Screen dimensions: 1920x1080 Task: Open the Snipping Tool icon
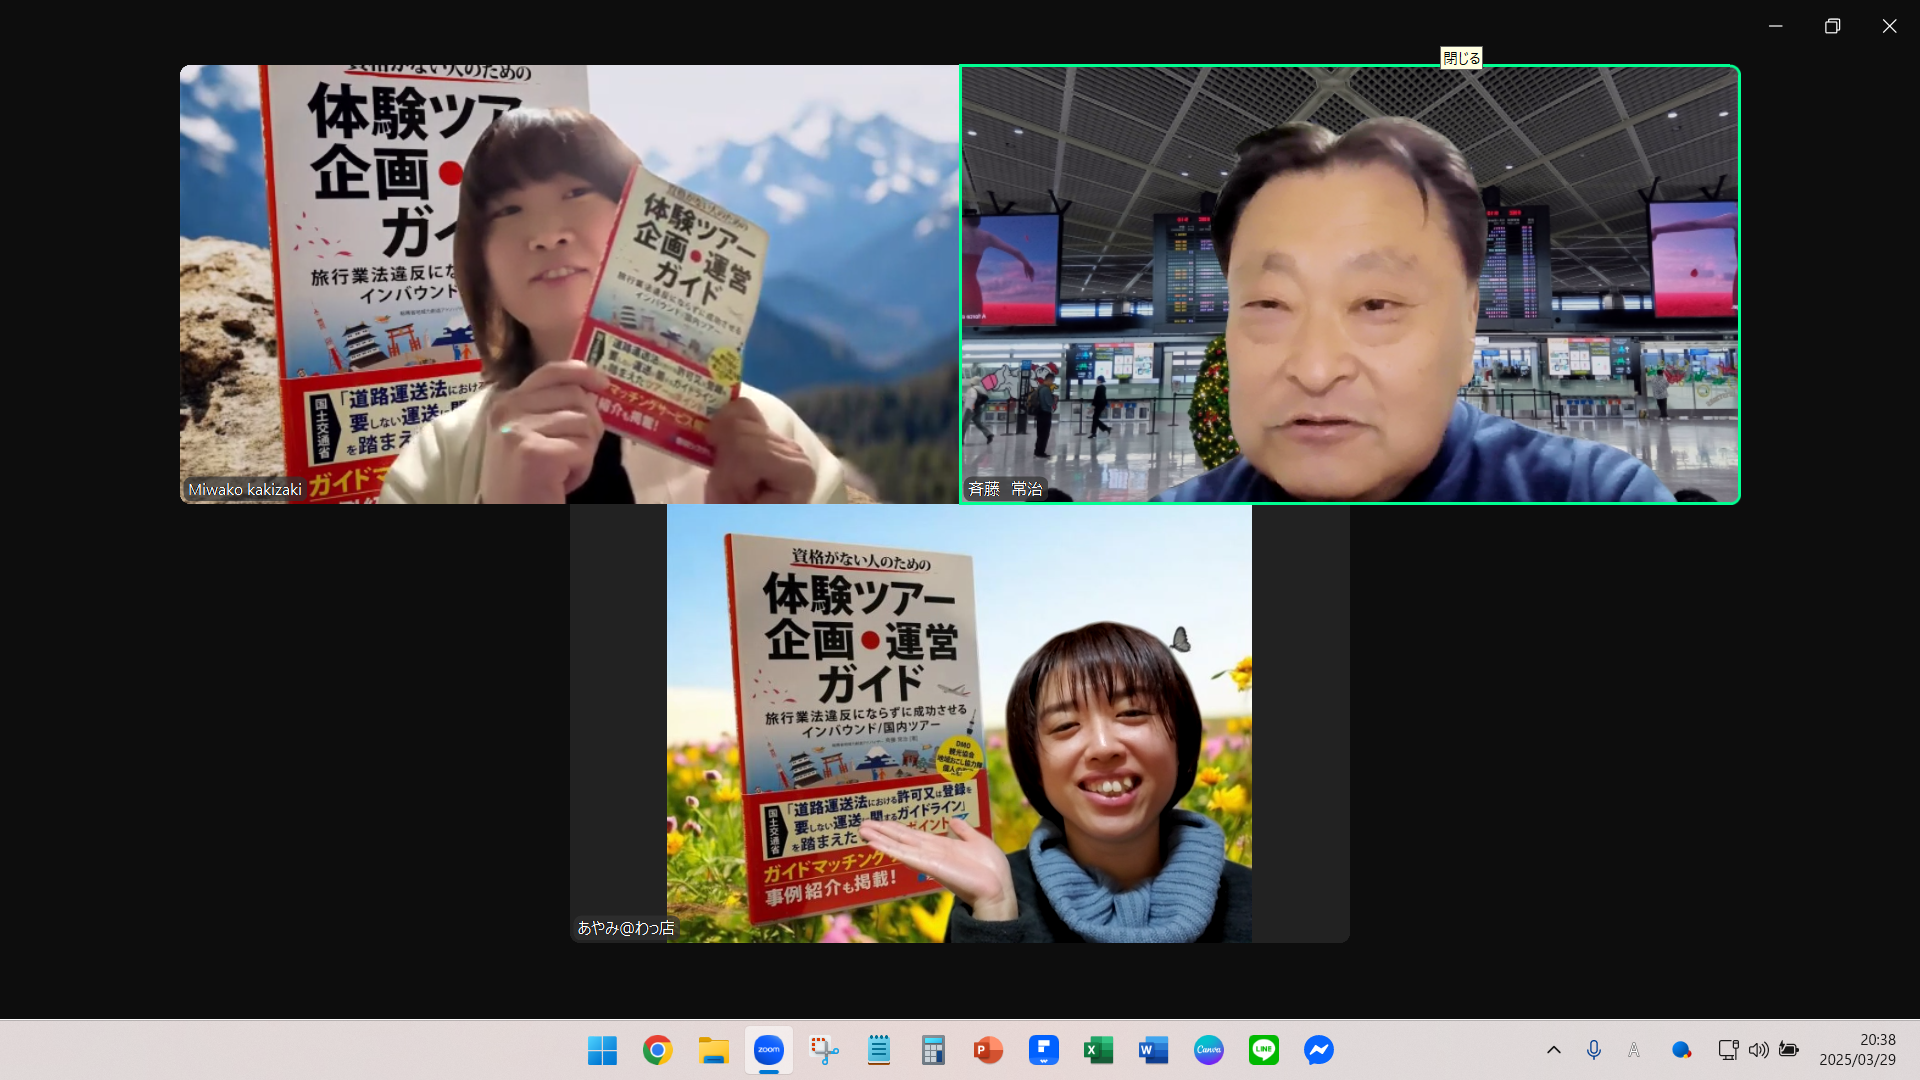pyautogui.click(x=824, y=1050)
